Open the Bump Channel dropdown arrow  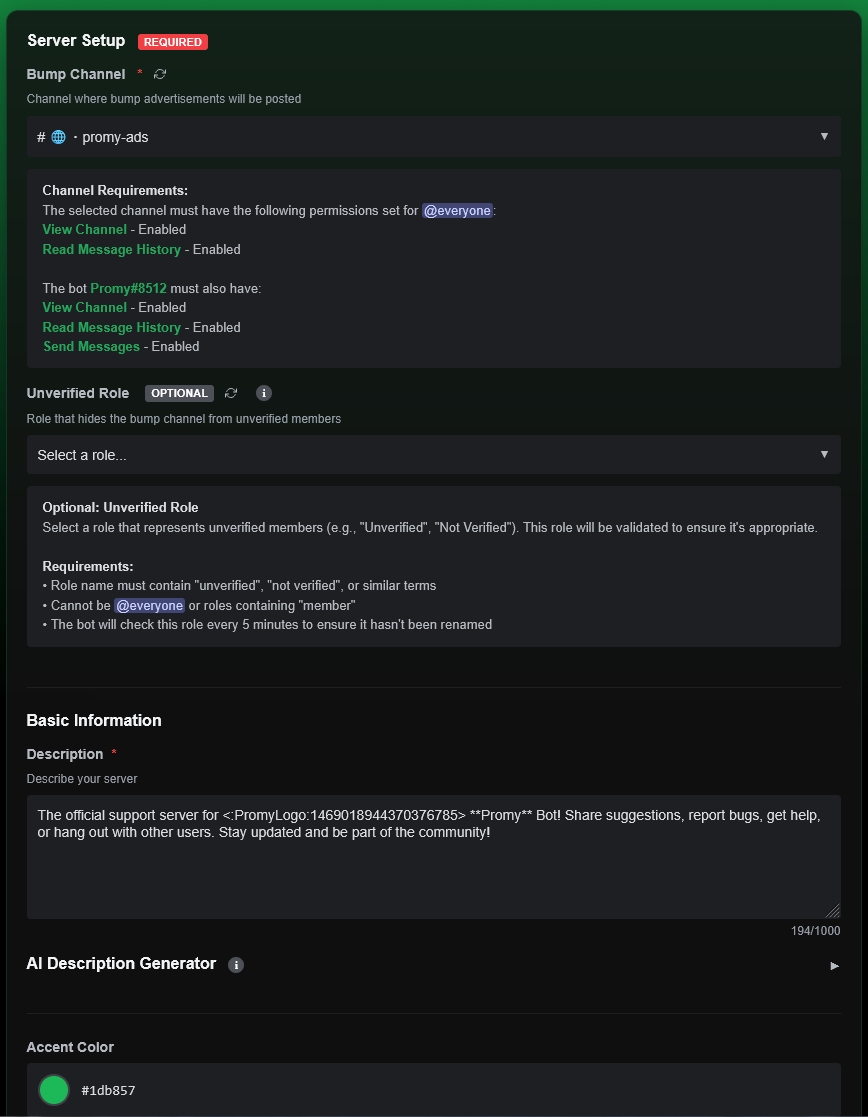tap(824, 137)
